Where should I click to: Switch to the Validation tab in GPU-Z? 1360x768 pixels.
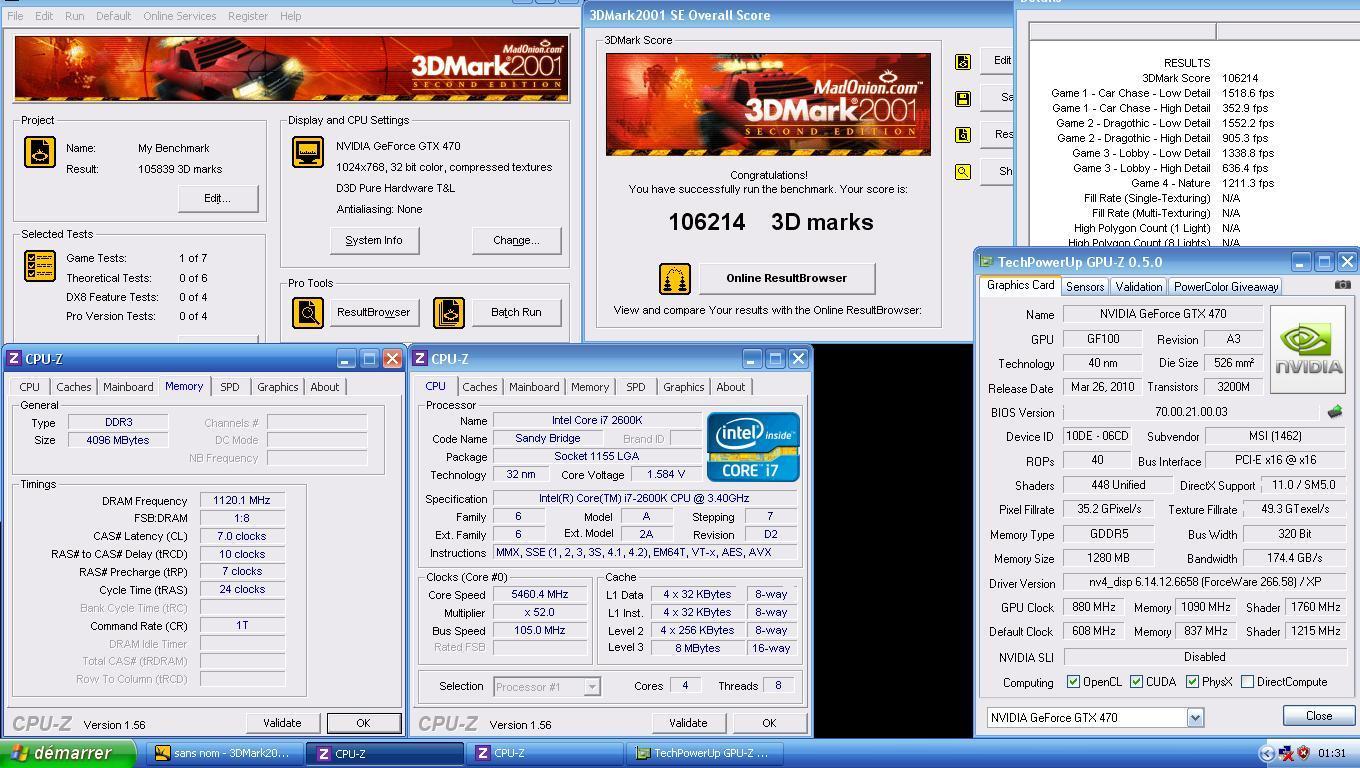click(1138, 287)
